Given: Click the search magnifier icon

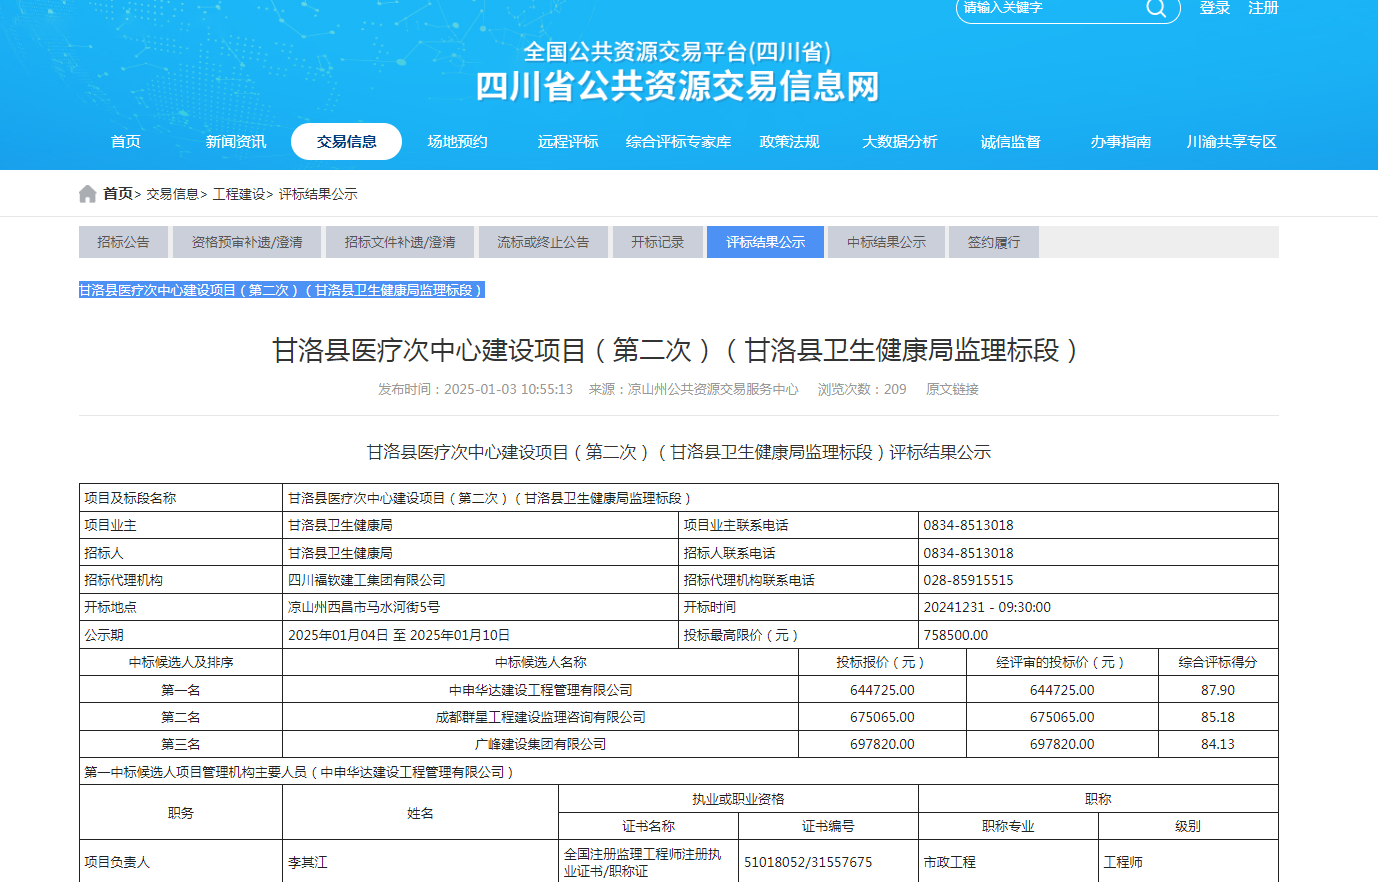Looking at the screenshot, I should pos(1155,9).
